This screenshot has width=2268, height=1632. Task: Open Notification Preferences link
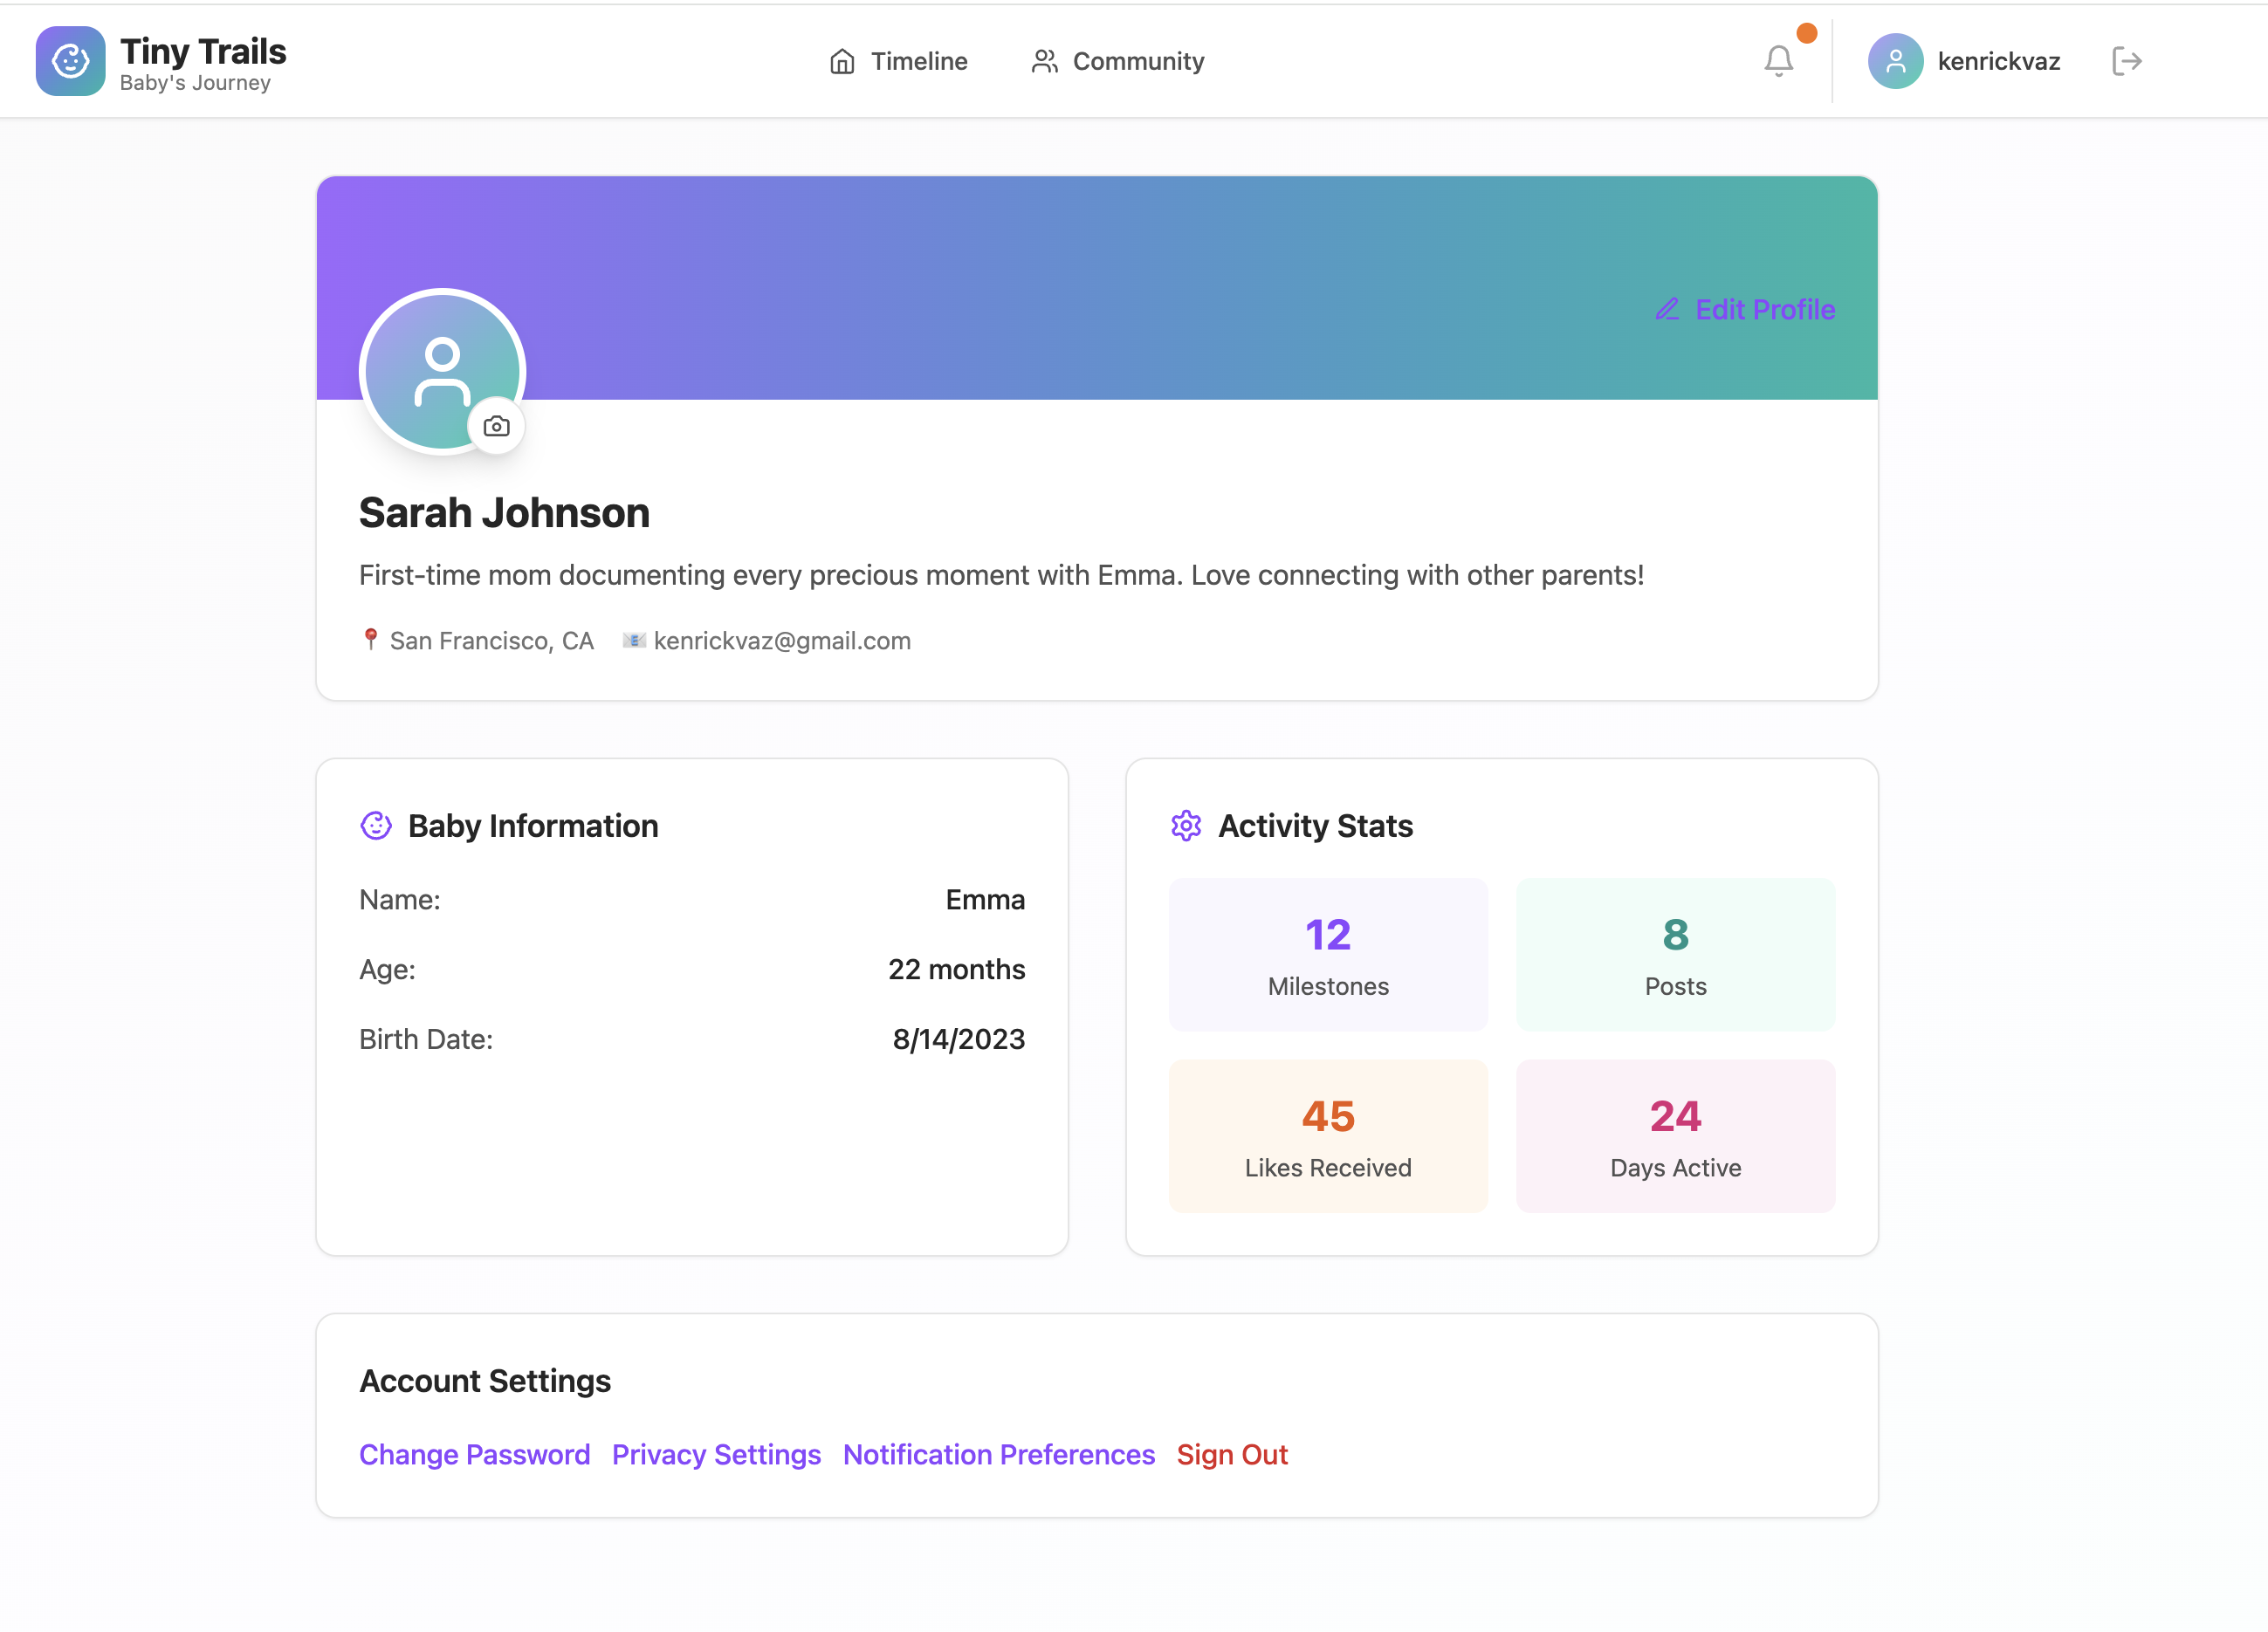coord(998,1454)
